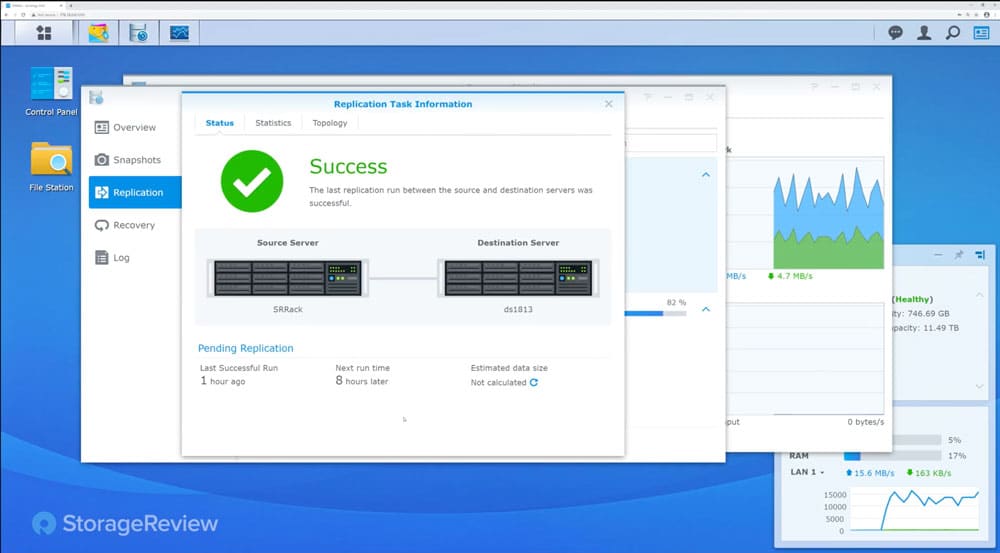Click the '8 hours later' next run value

click(362, 381)
